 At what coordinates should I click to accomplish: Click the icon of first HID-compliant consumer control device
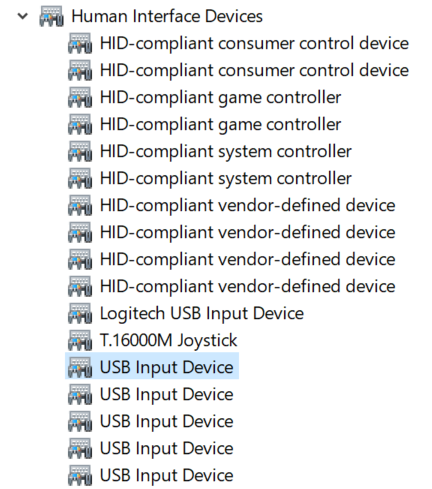(80, 43)
